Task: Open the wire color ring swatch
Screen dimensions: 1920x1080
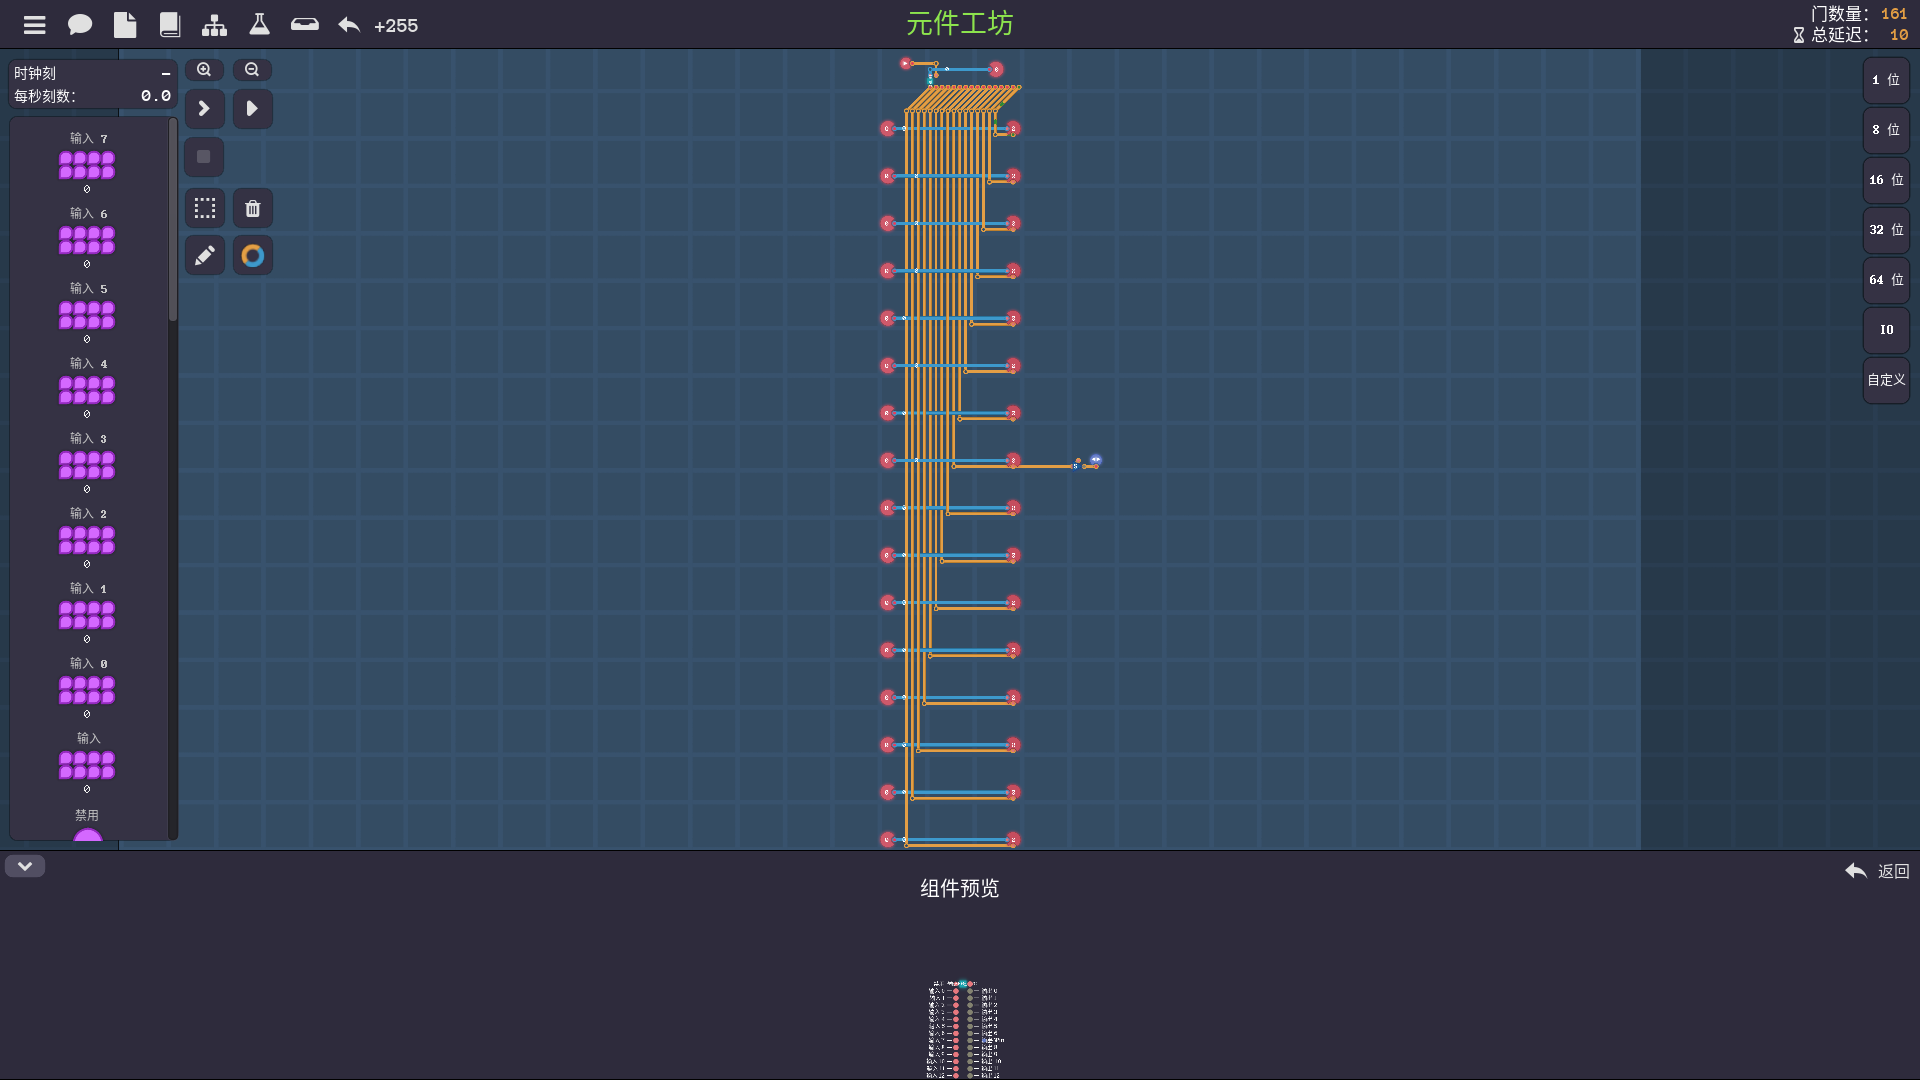Action: click(253, 256)
